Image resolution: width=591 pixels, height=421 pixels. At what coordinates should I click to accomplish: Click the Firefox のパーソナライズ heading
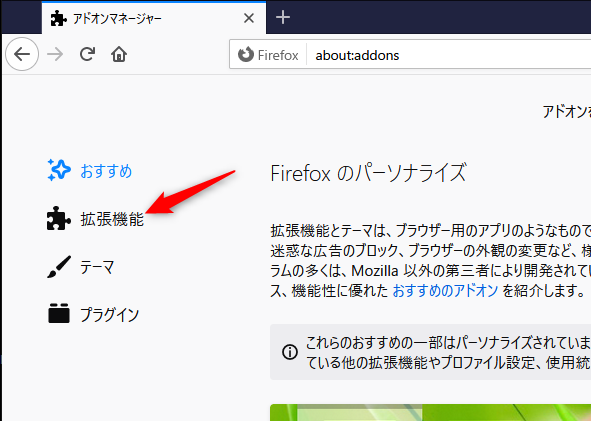[x=369, y=173]
